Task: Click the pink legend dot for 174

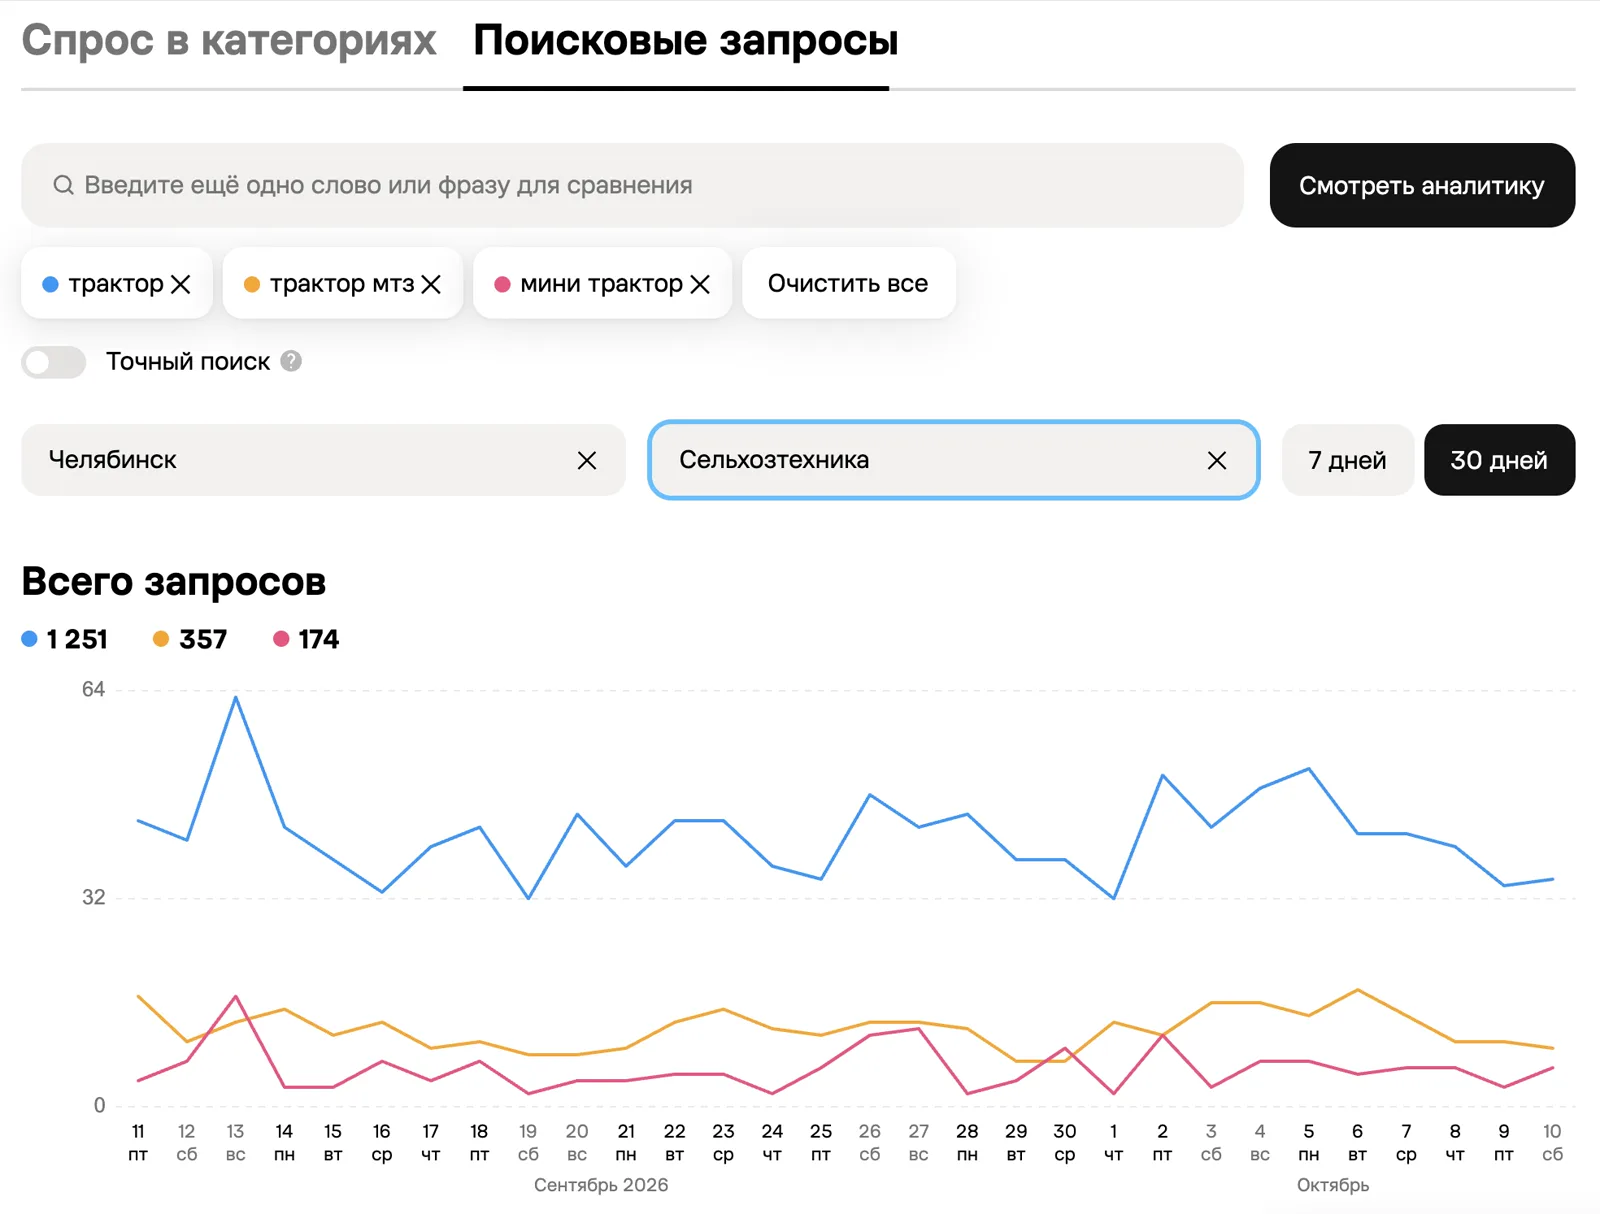Action: coord(281,639)
